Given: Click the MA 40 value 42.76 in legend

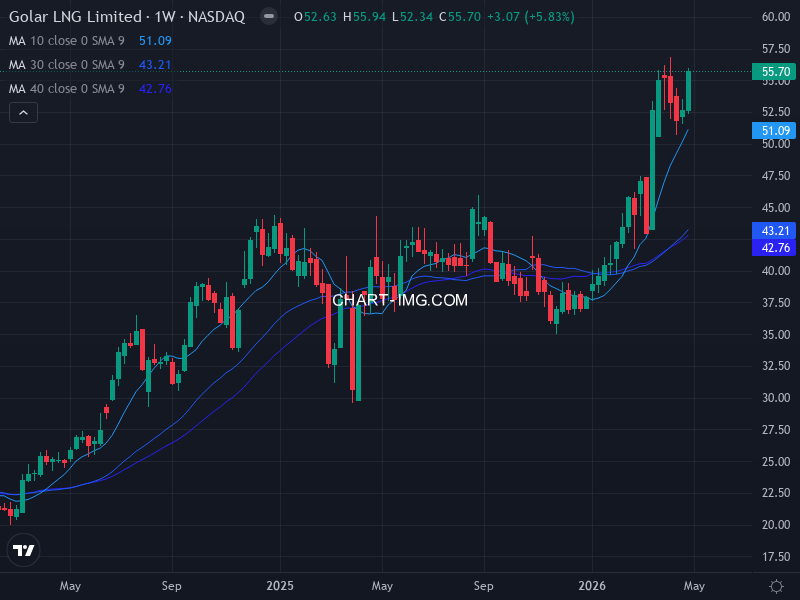Looking at the screenshot, I should pos(155,89).
